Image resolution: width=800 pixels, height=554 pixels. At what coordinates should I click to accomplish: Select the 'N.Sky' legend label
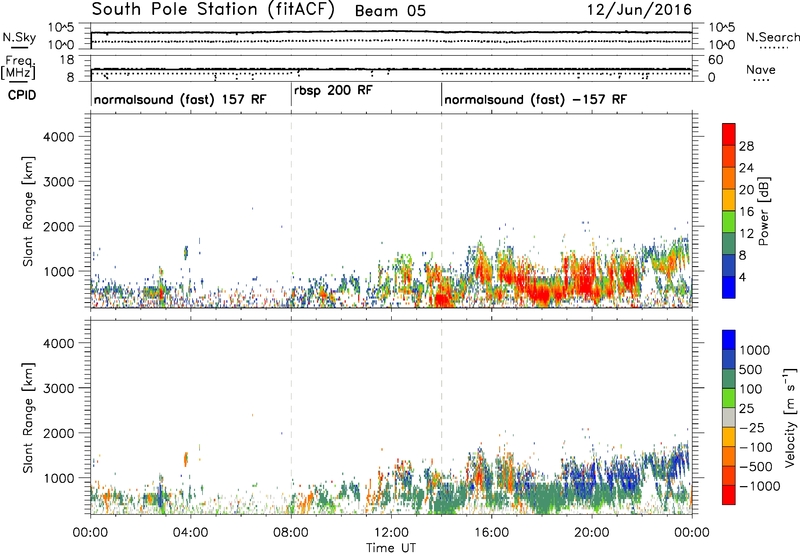coord(19,38)
